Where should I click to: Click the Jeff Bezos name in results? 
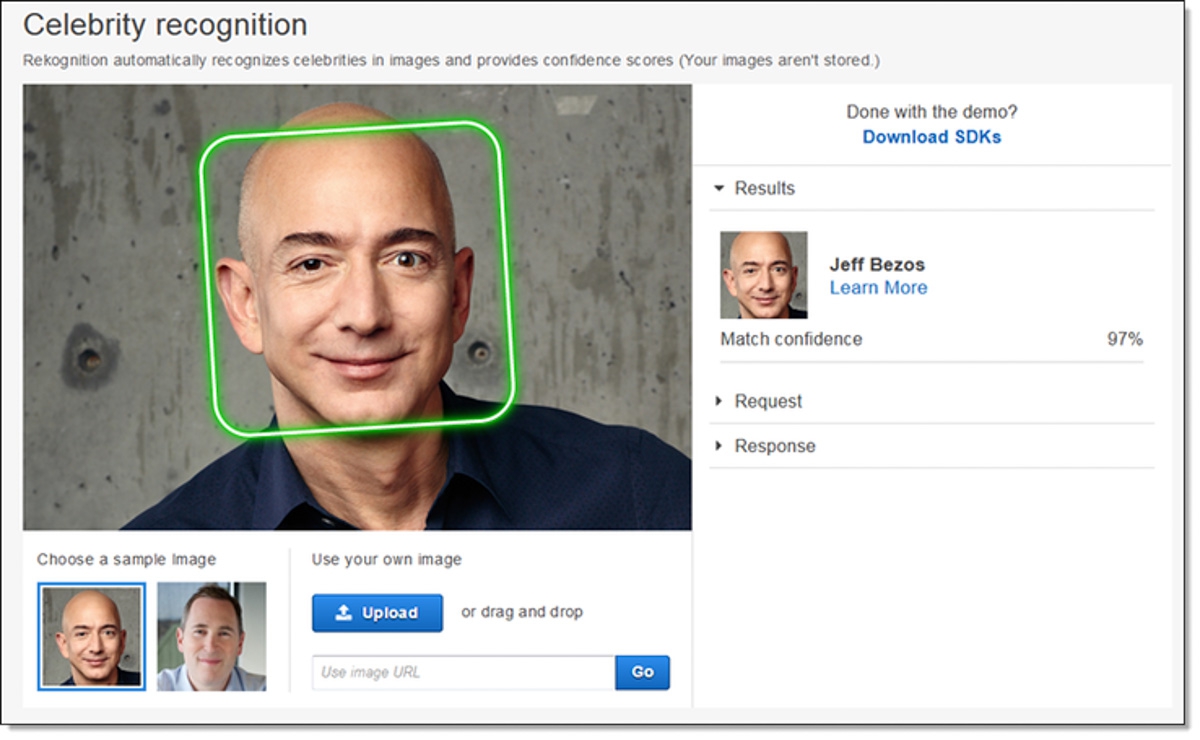pos(877,265)
